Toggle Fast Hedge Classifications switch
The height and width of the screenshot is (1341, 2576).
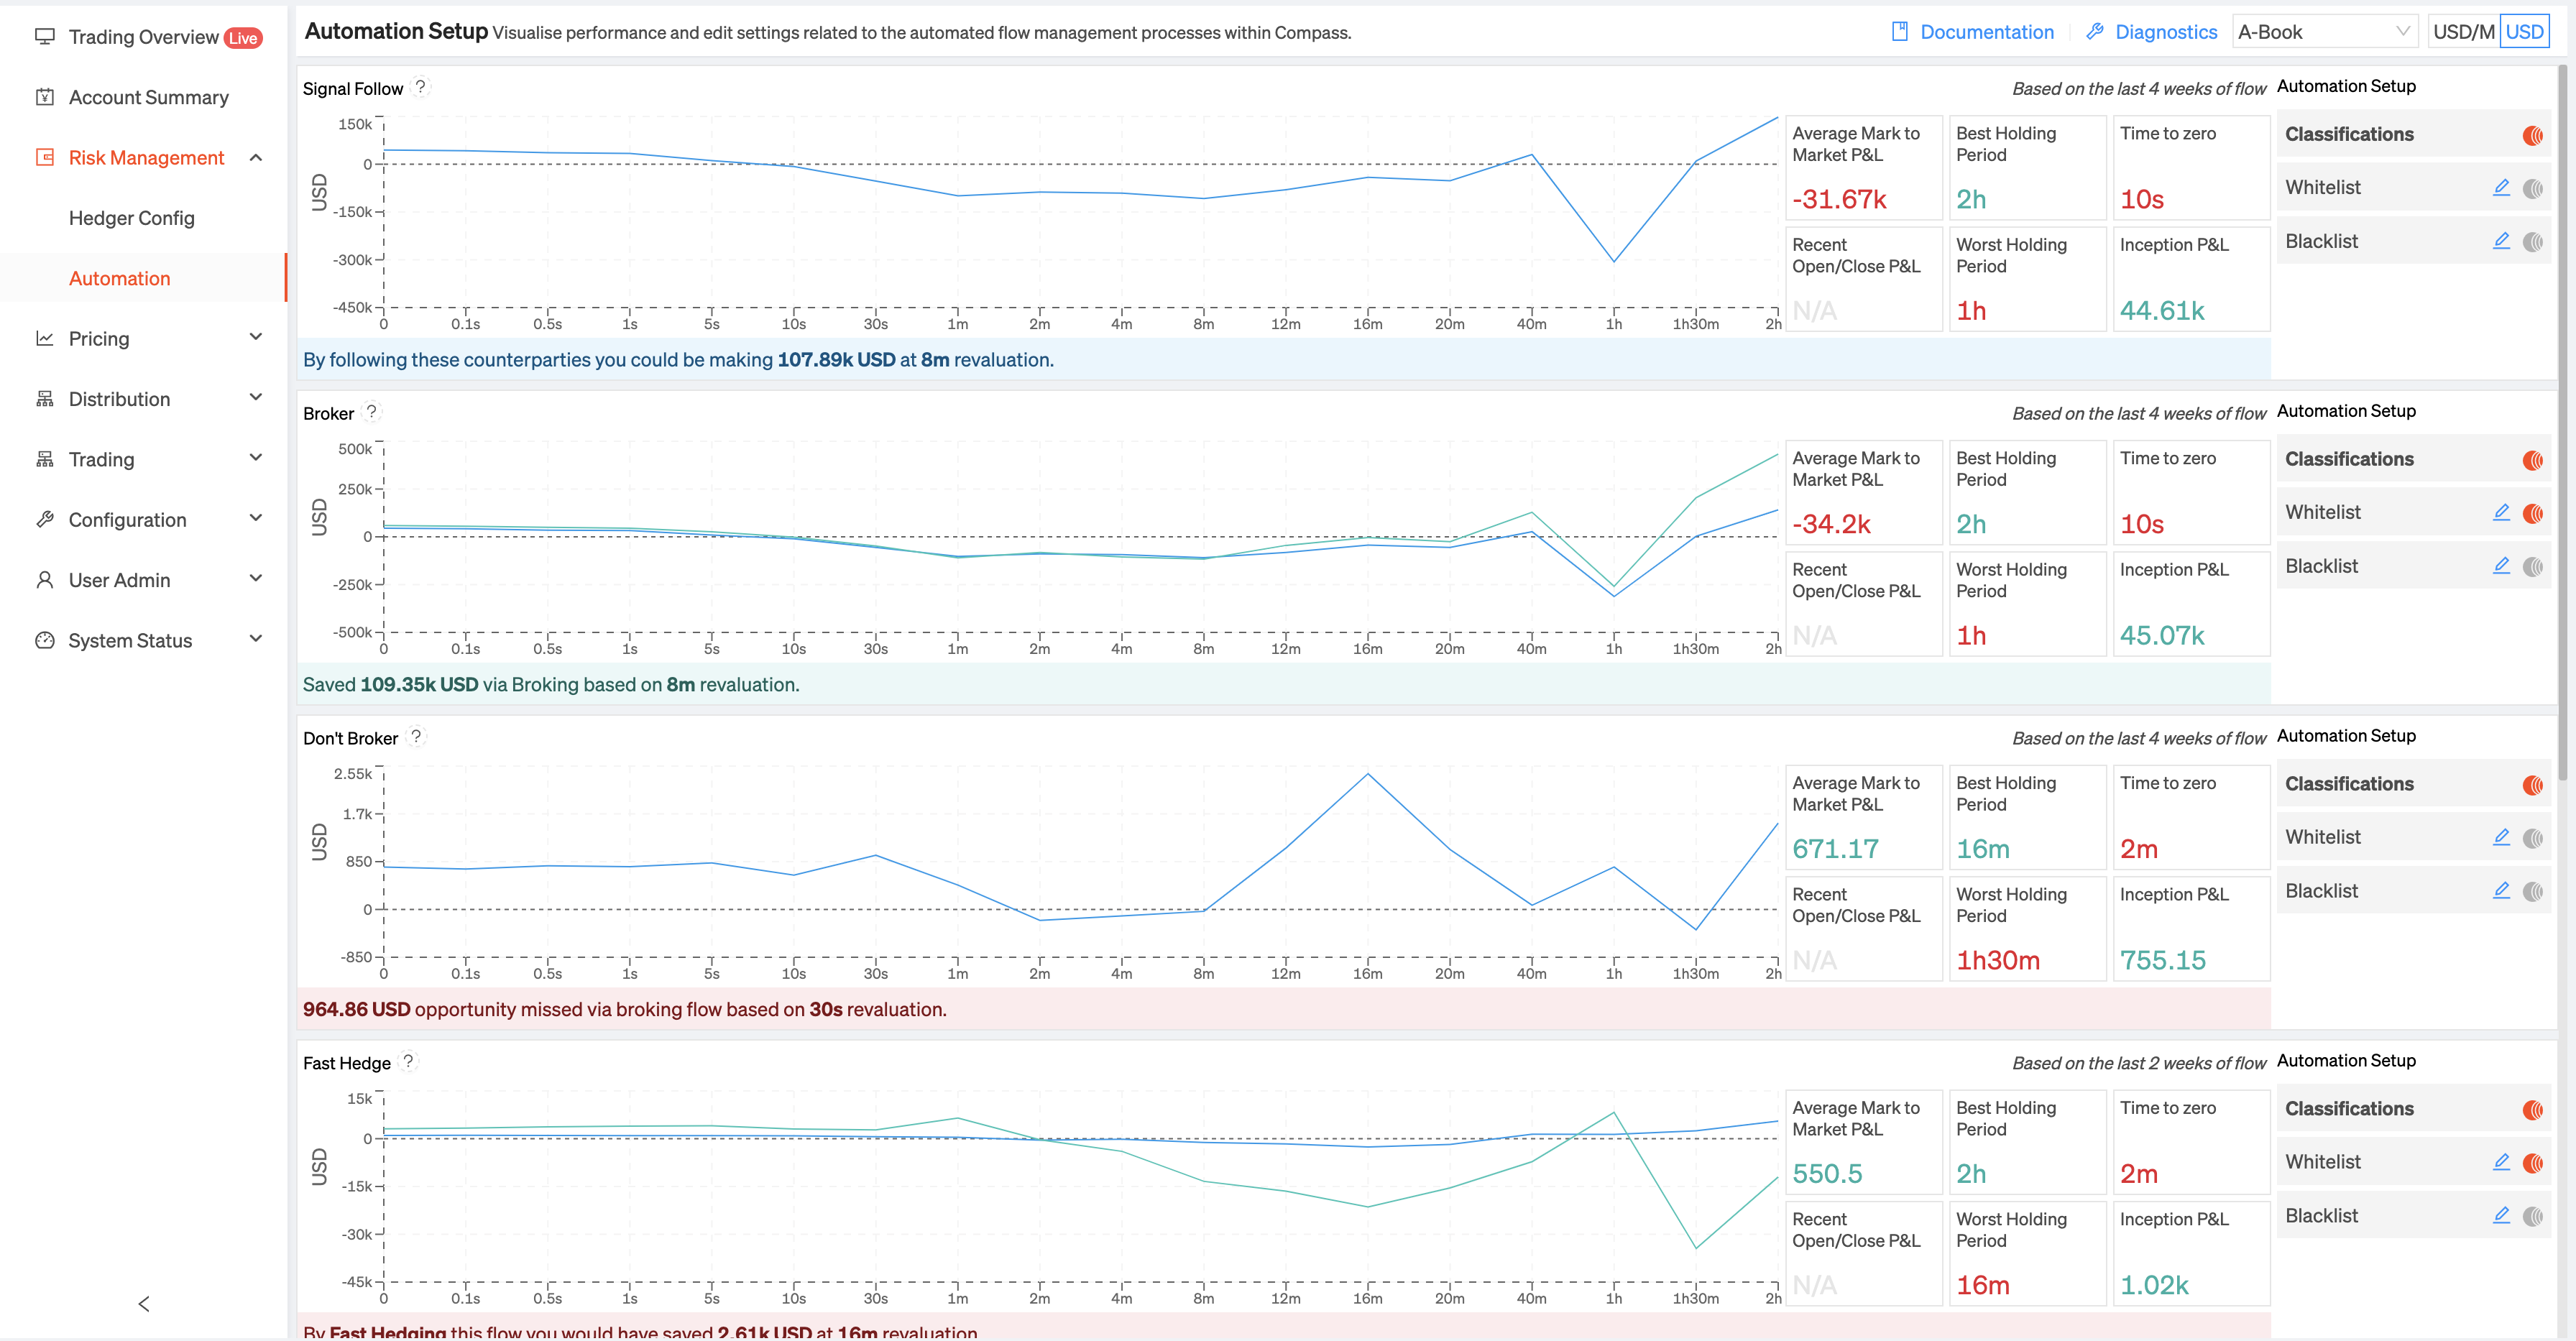[x=2532, y=1110]
